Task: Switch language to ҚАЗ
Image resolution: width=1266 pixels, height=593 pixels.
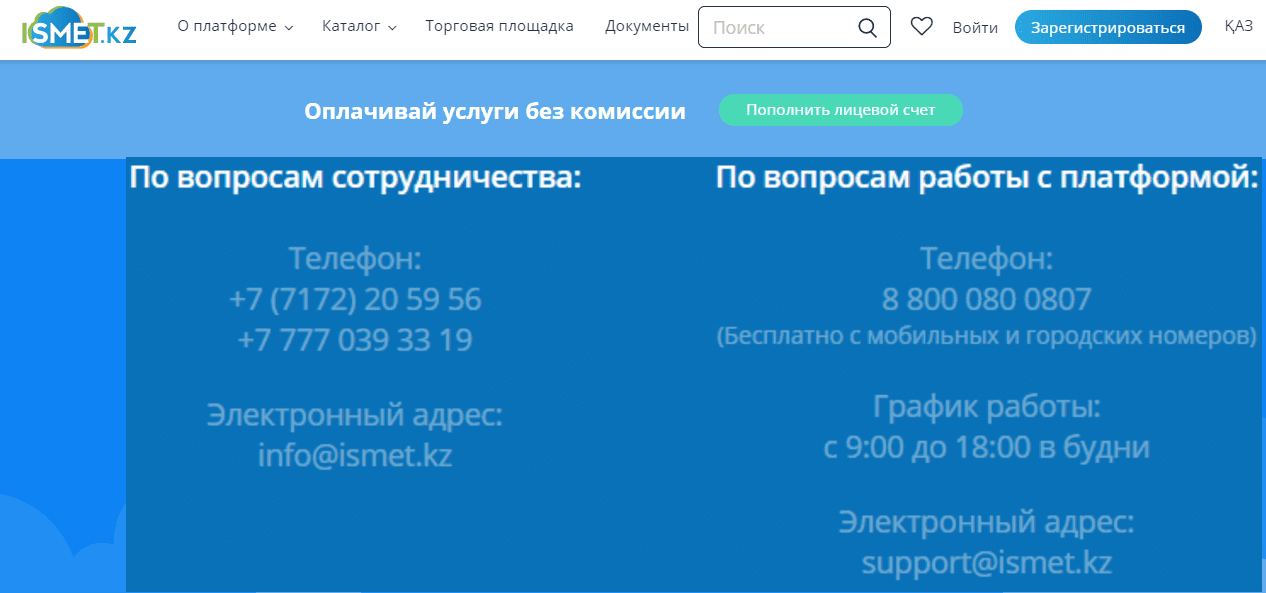Action: coord(1238,27)
